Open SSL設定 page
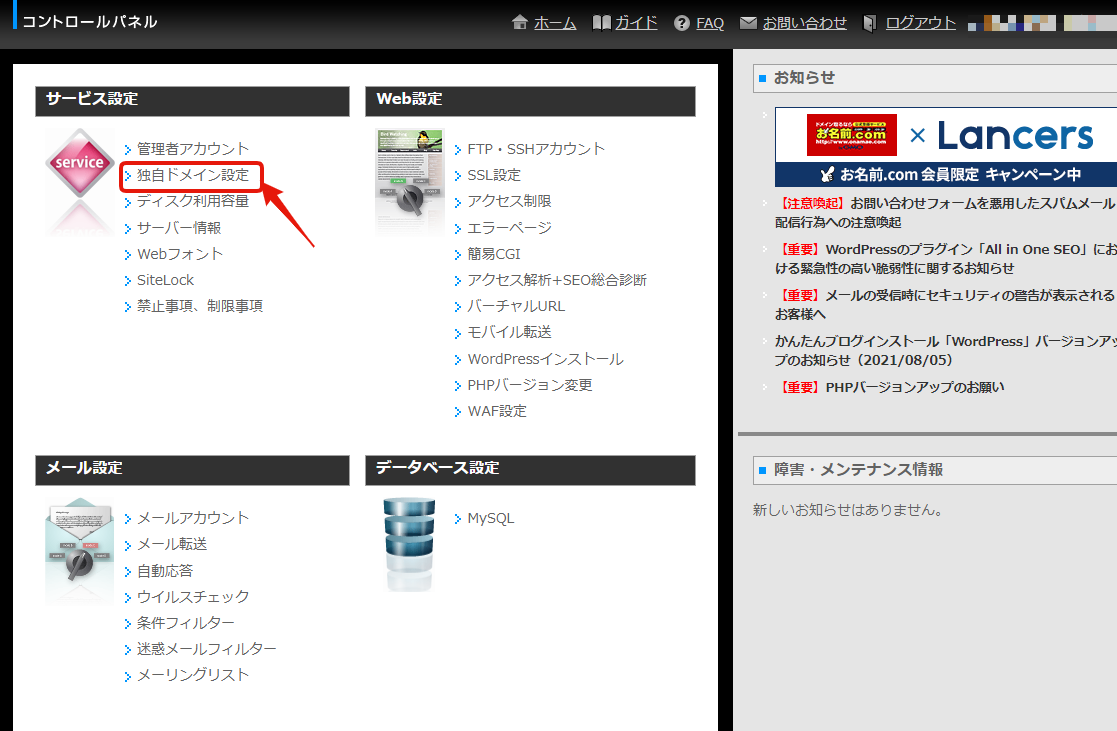Image resolution: width=1117 pixels, height=731 pixels. [494, 175]
